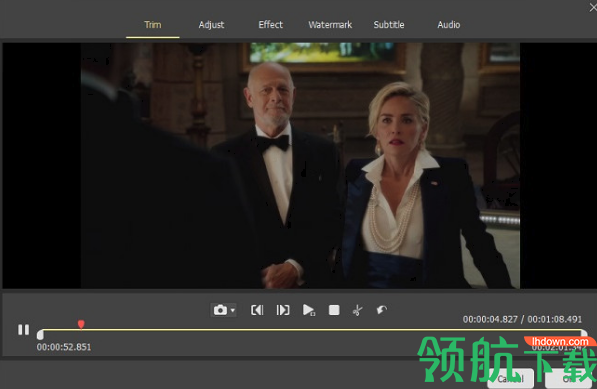The image size is (597, 389).
Task: Set trim start point with left bracket icon
Action: coord(257,310)
